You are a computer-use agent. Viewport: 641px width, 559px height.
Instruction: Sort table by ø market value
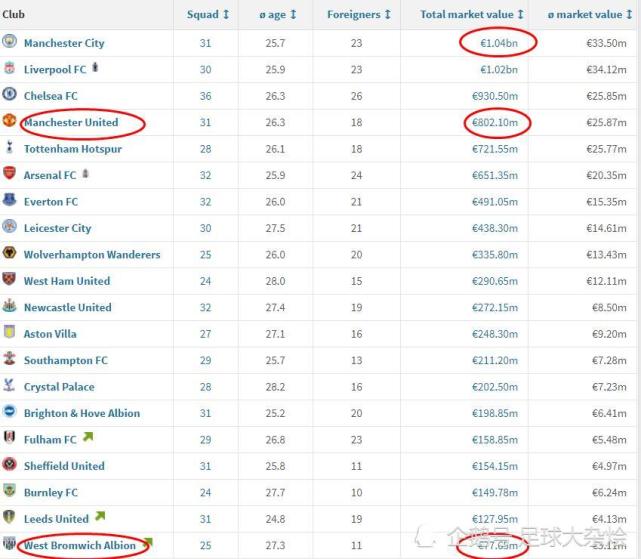coord(590,14)
